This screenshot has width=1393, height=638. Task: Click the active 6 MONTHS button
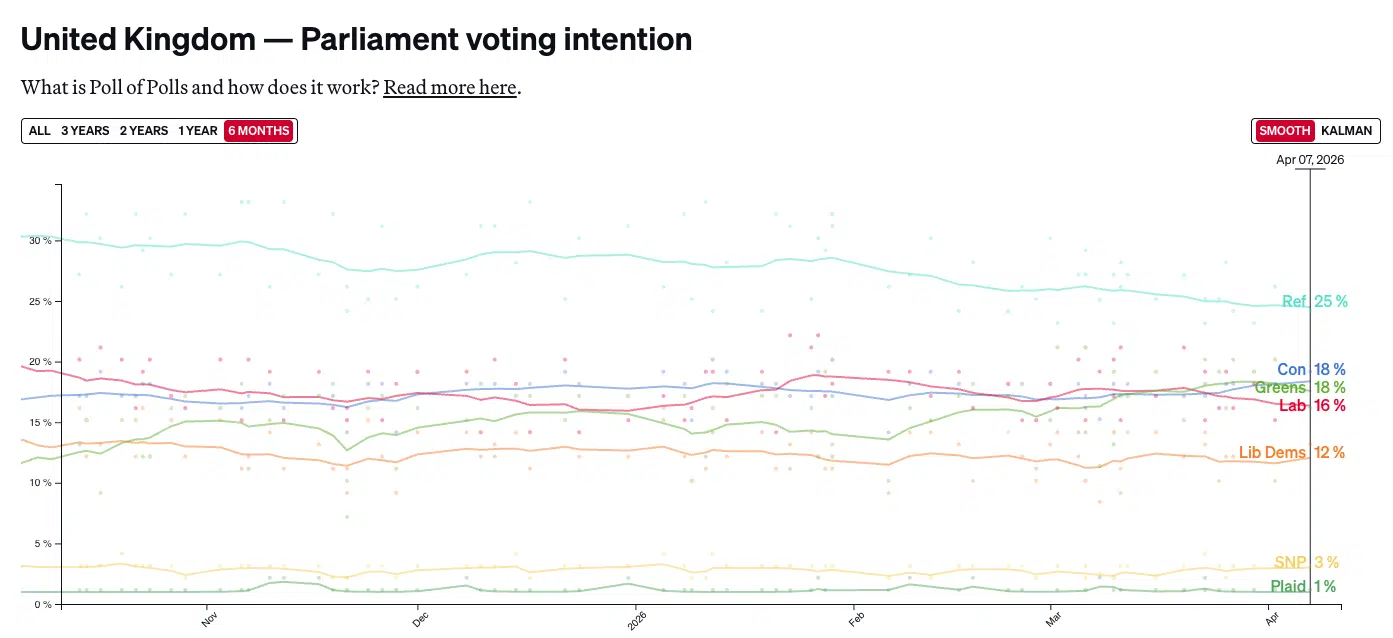(258, 130)
